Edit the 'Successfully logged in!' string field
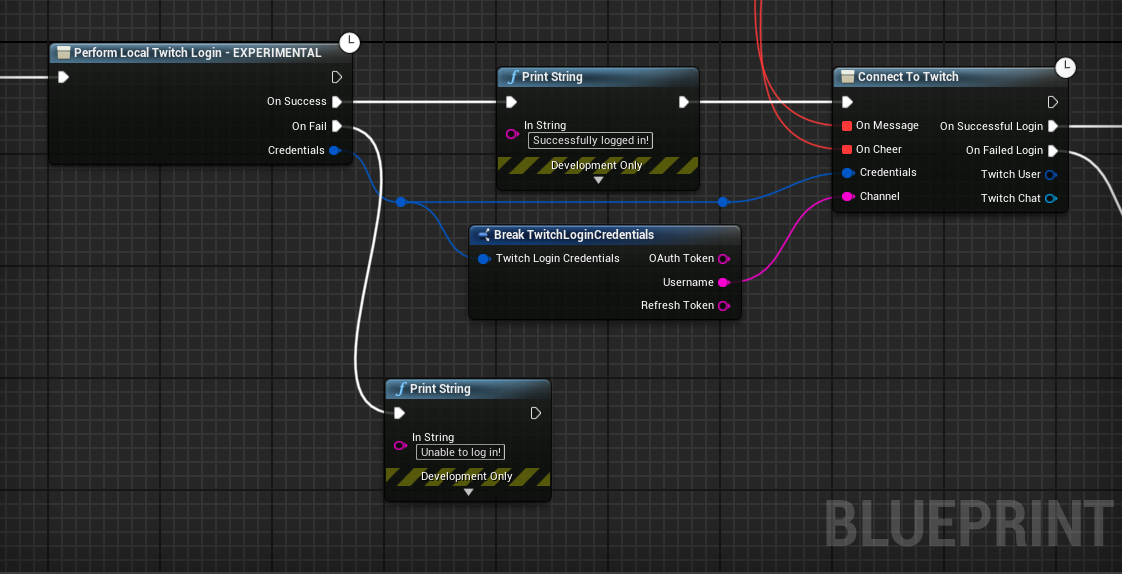The image size is (1122, 574). click(x=590, y=141)
